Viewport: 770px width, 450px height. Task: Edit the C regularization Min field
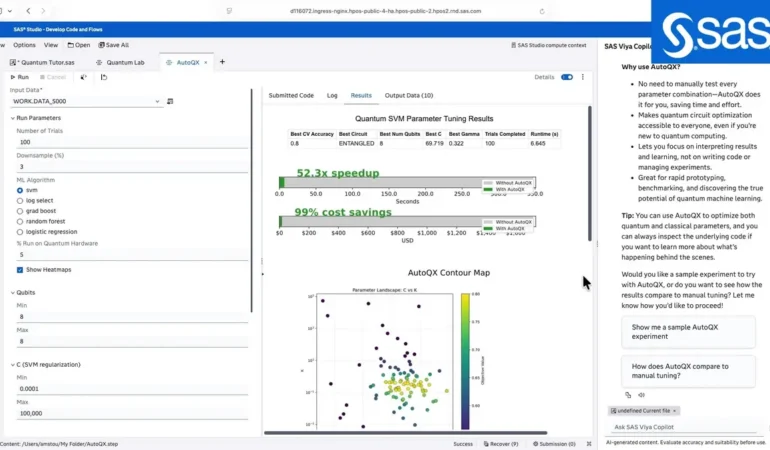pyautogui.click(x=132, y=389)
